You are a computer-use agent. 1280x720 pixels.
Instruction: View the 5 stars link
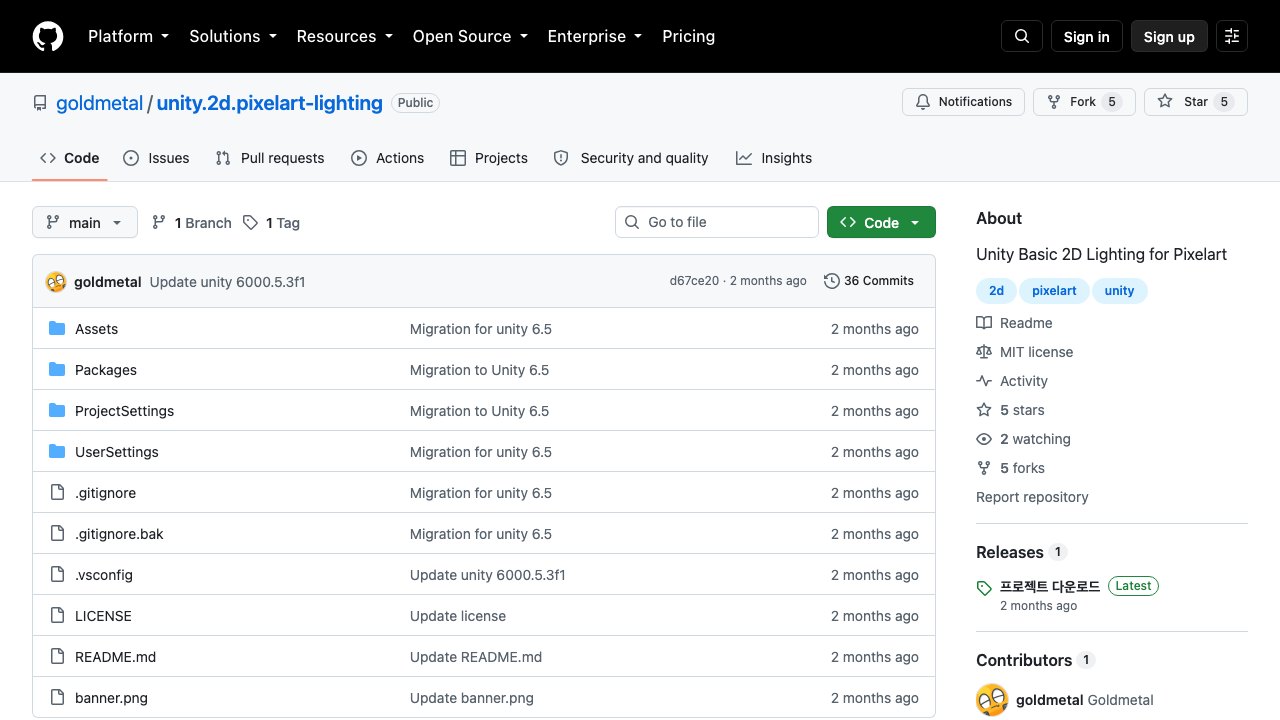click(1010, 410)
